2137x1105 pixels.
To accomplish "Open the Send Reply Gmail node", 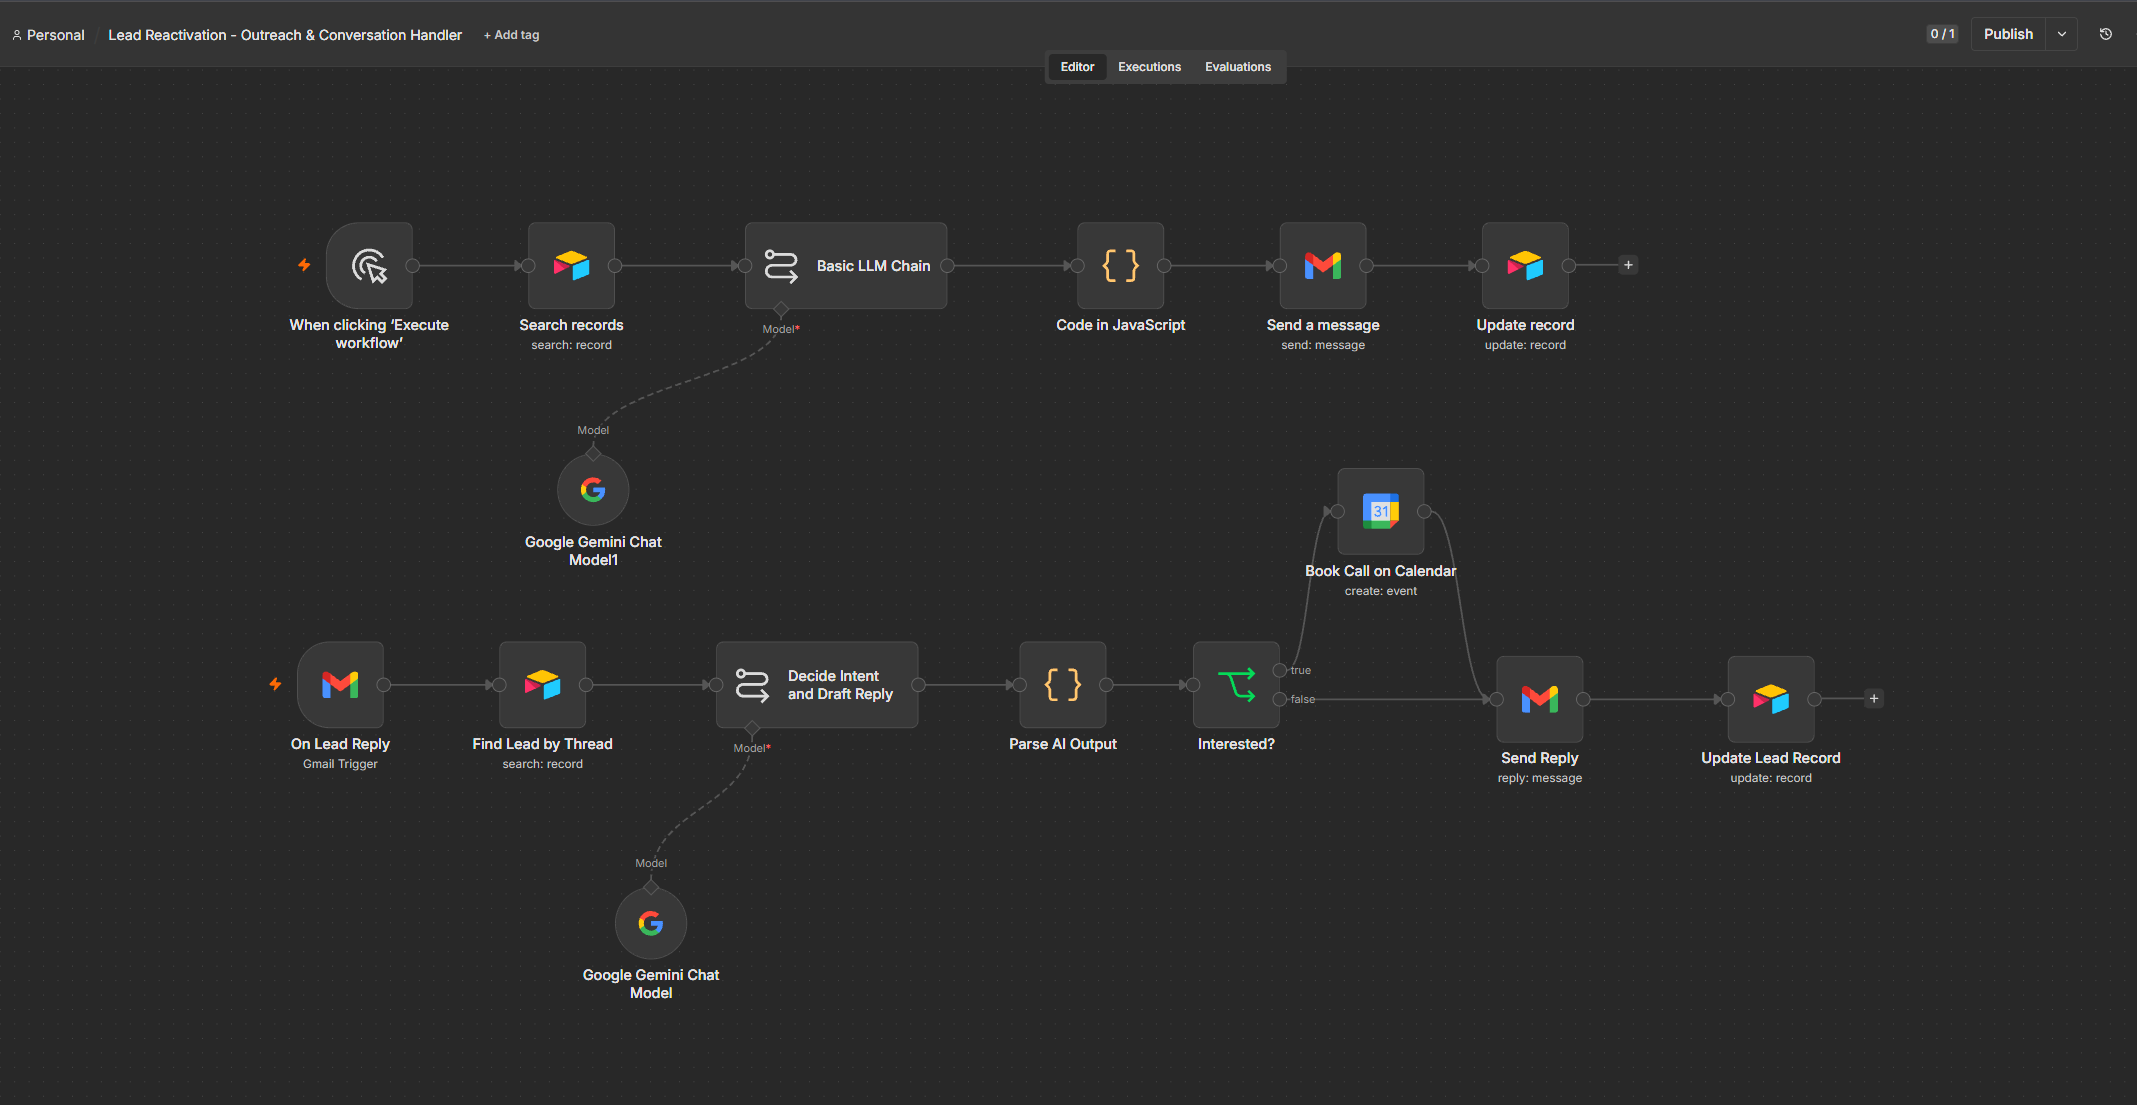I will (1539, 698).
